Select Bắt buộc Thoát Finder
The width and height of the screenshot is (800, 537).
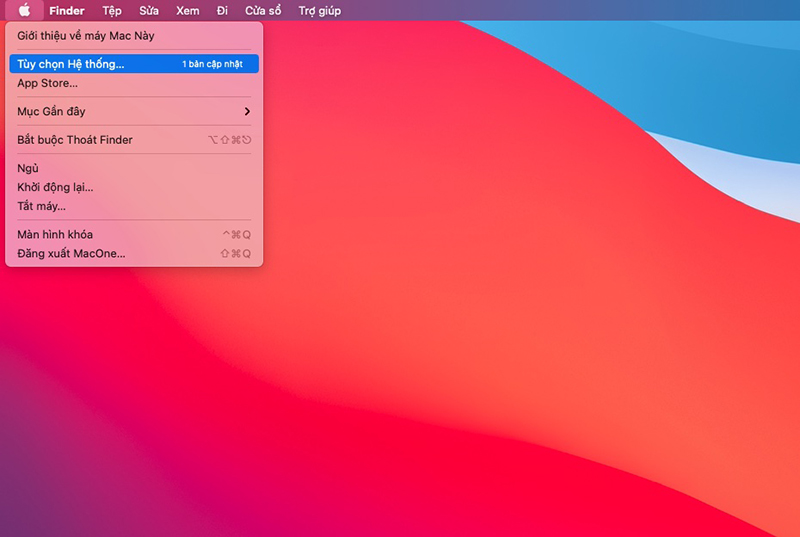134,140
